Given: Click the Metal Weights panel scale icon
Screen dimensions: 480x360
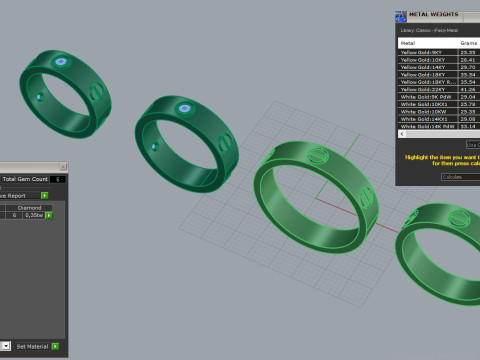Looking at the screenshot, I should point(401,16).
